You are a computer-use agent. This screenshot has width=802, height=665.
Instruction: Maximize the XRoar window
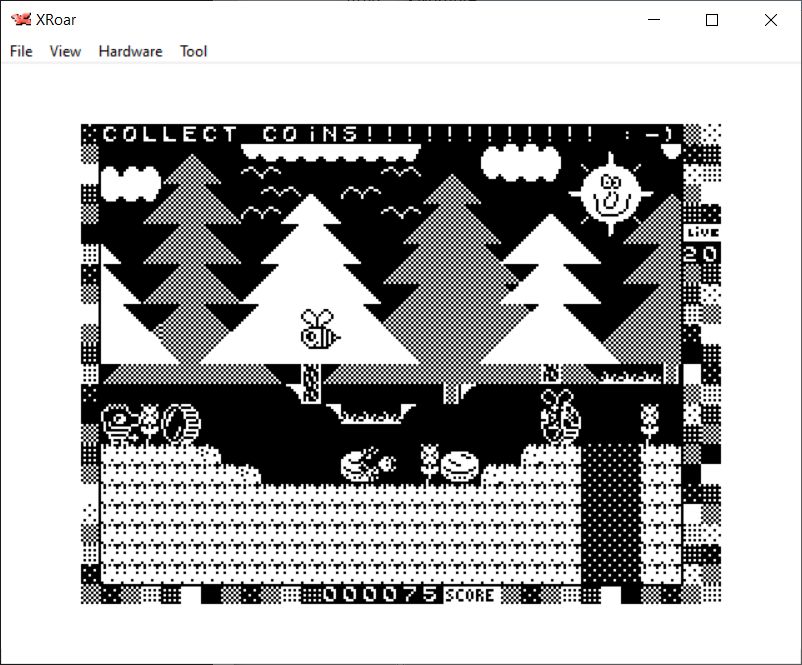click(x=712, y=20)
